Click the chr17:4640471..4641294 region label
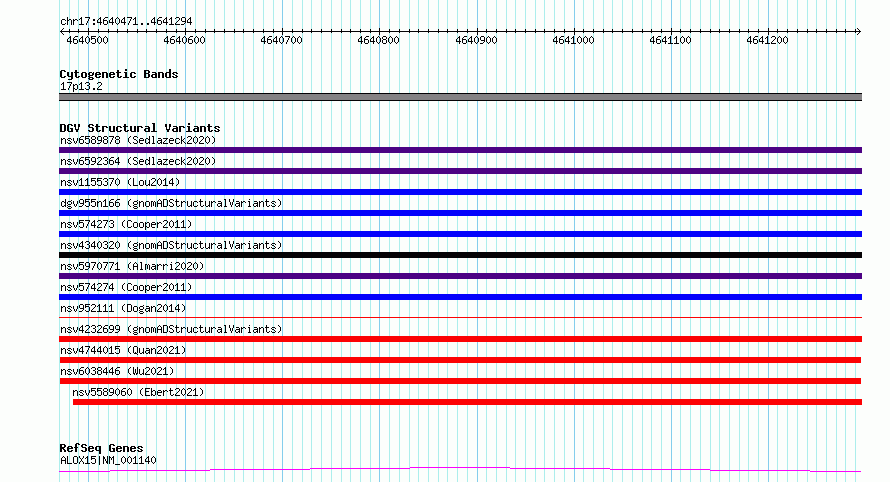This screenshot has height=482, width=890. click(x=126, y=21)
